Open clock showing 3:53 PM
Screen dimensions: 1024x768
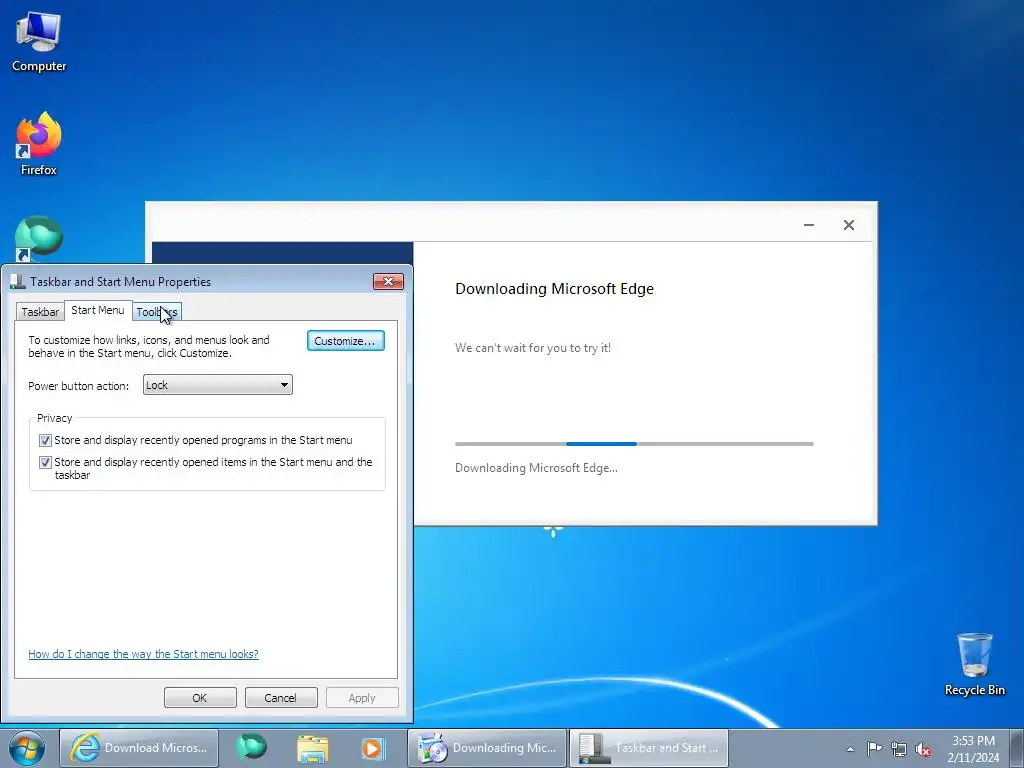(x=973, y=748)
